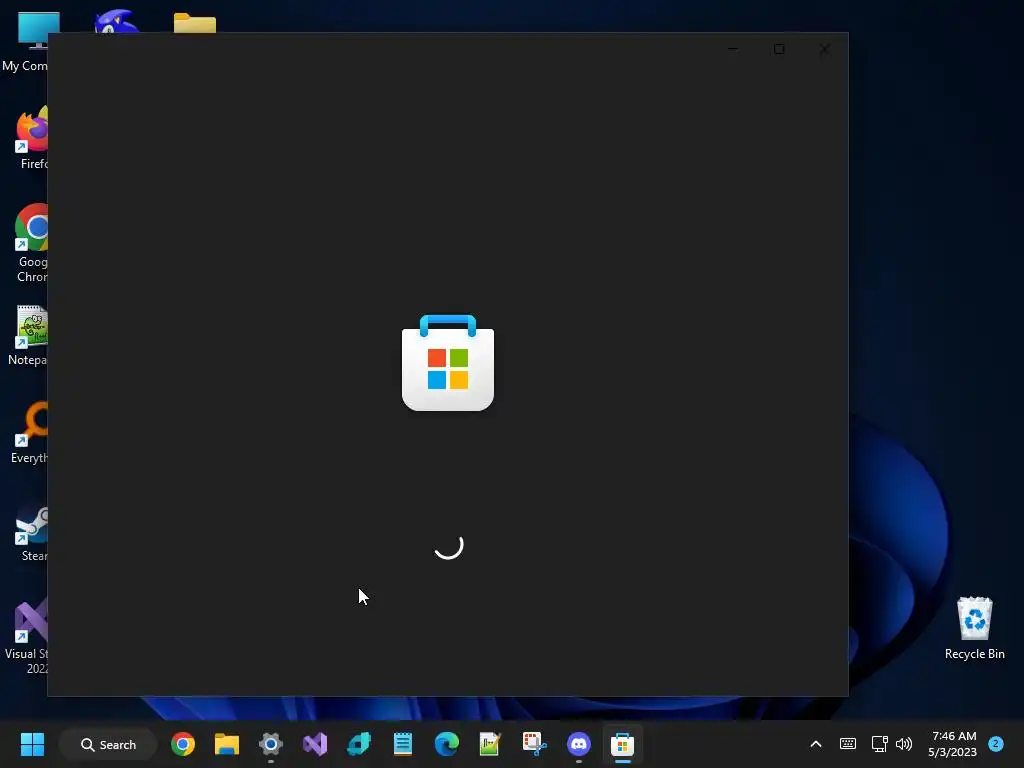
Task: Select the Steam desktop shortcut
Action: (33, 533)
